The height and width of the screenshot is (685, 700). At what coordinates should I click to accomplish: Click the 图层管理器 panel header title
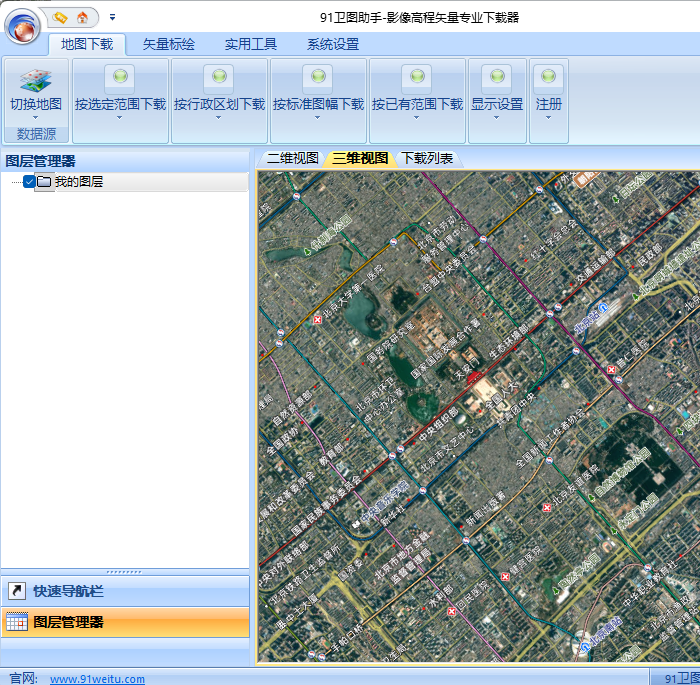41,161
